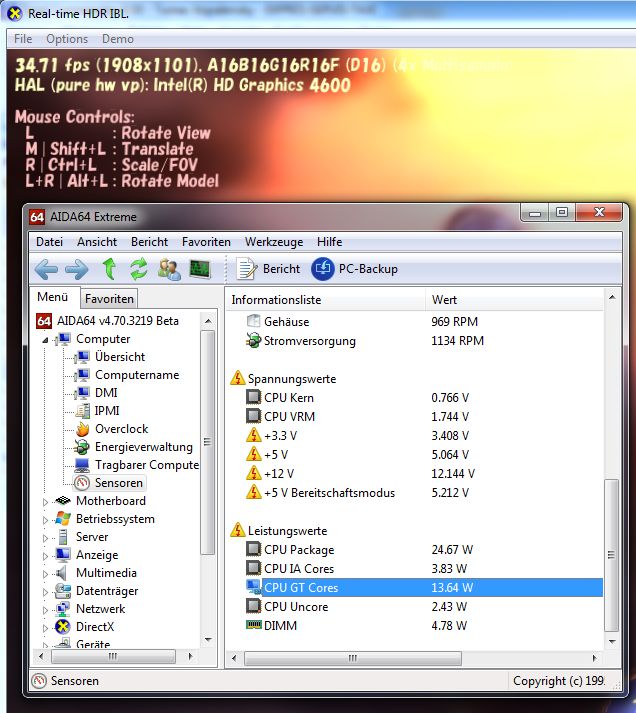Collapse the Computer tree node
The image size is (636, 713).
coord(45,340)
